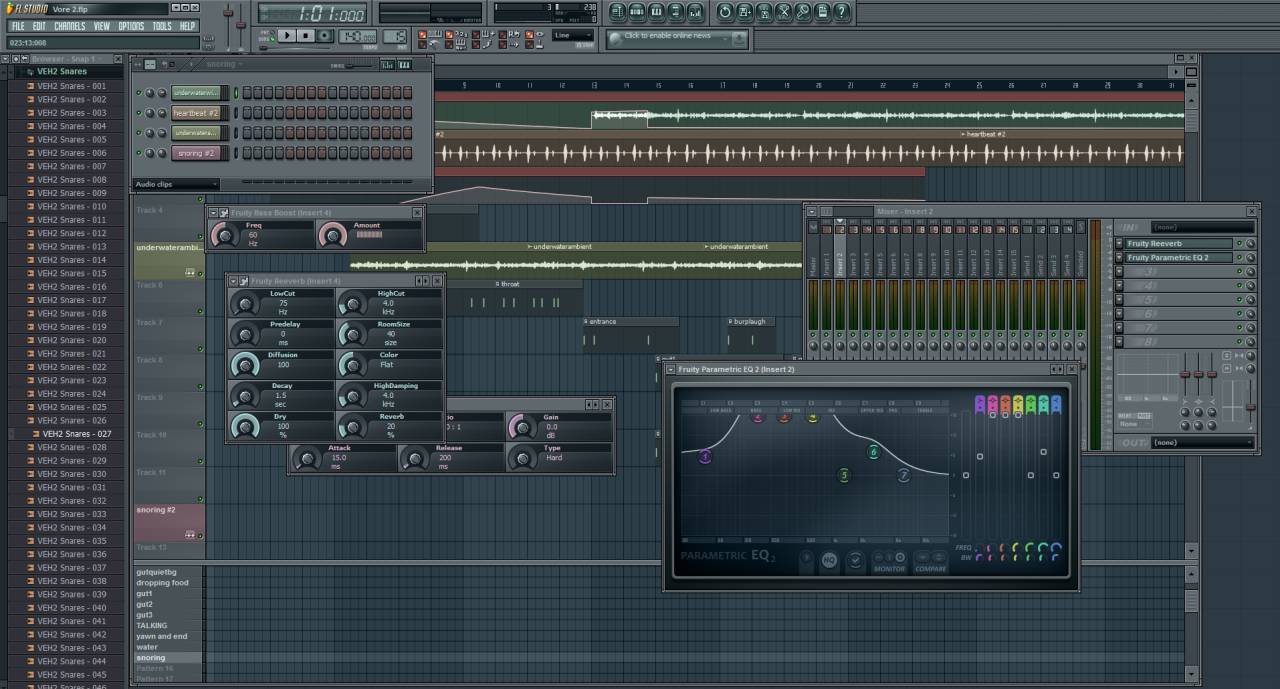
Task: Click the one-click audio editor (scissors) icon
Action: [x=784, y=12]
